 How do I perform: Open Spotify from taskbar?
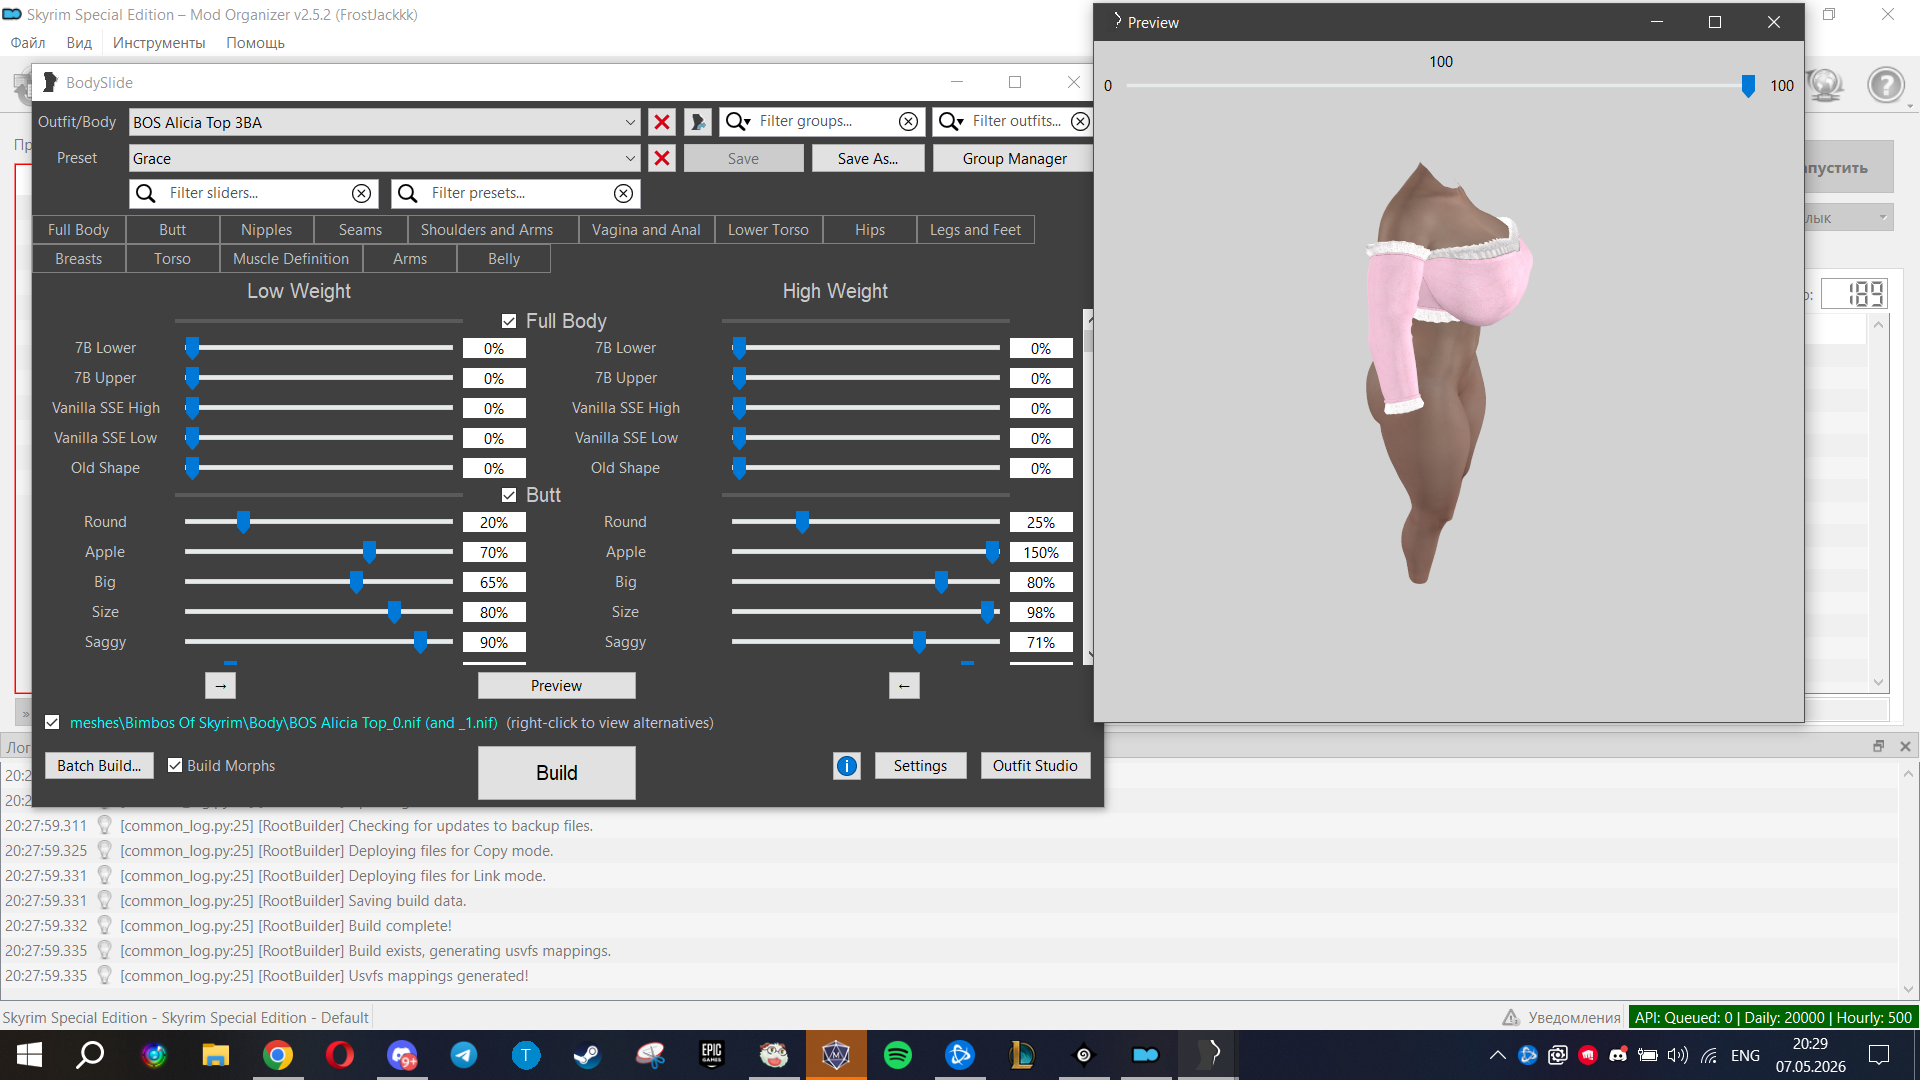tap(898, 1055)
